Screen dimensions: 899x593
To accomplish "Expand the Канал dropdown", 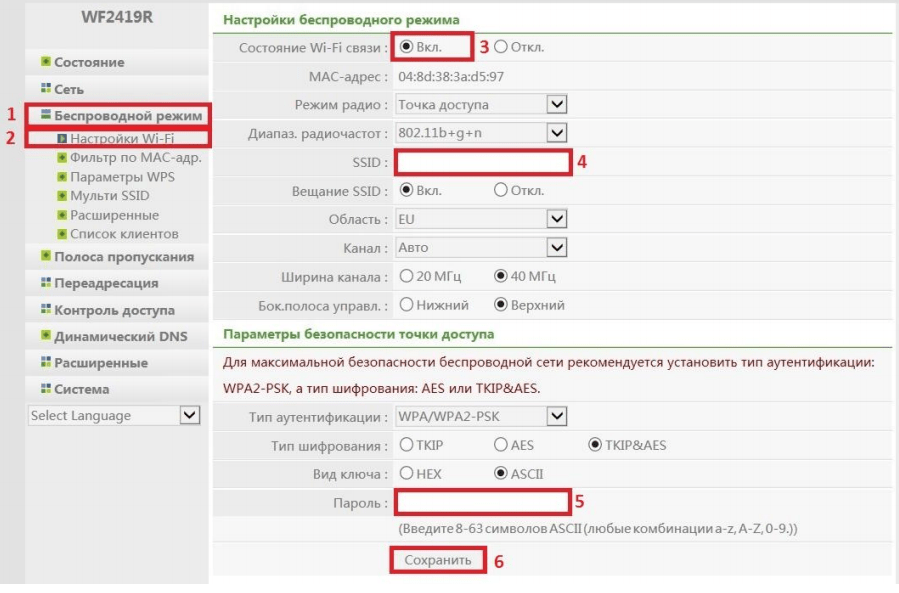I will (x=557, y=246).
